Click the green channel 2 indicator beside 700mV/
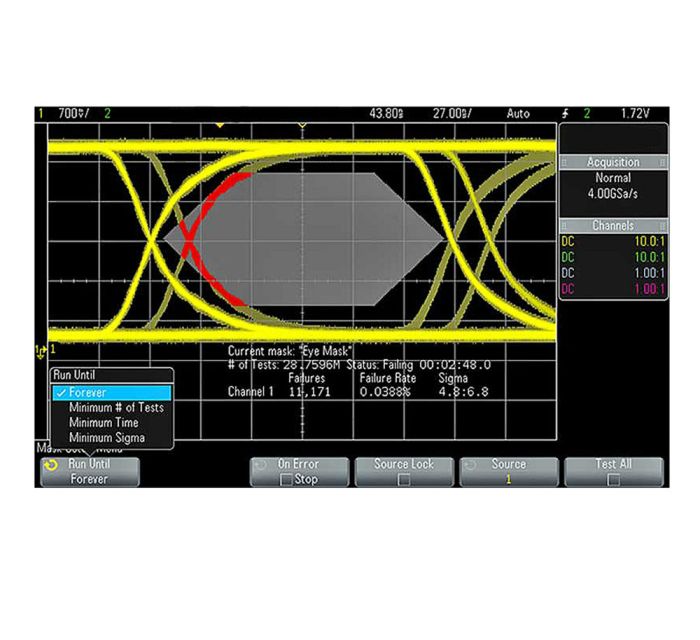 pyautogui.click(x=107, y=113)
